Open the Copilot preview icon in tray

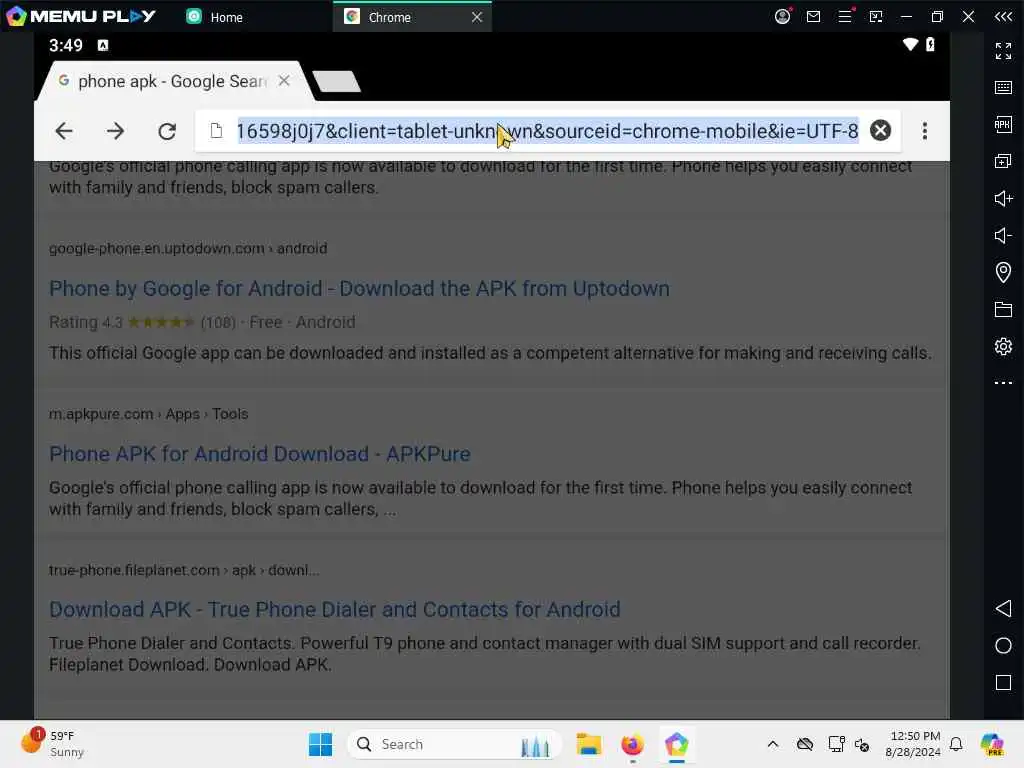(x=991, y=744)
